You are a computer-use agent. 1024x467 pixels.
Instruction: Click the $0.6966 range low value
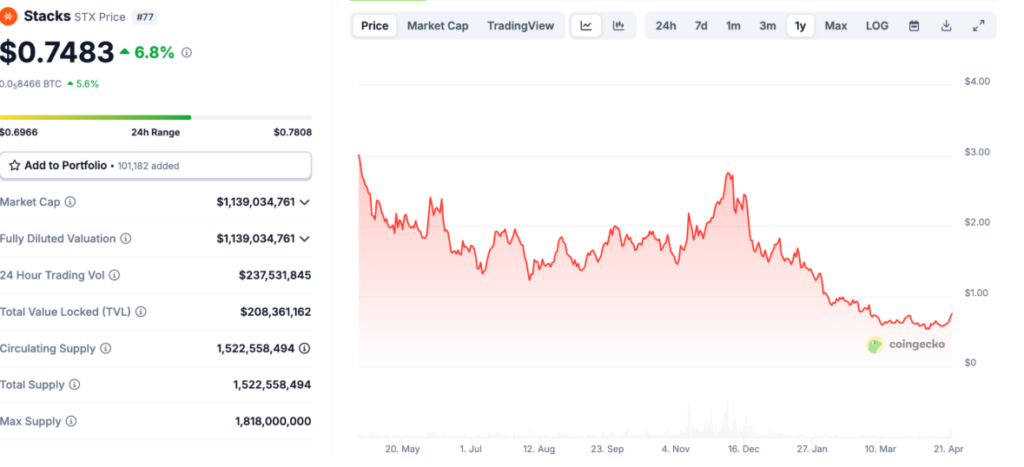click(x=19, y=132)
